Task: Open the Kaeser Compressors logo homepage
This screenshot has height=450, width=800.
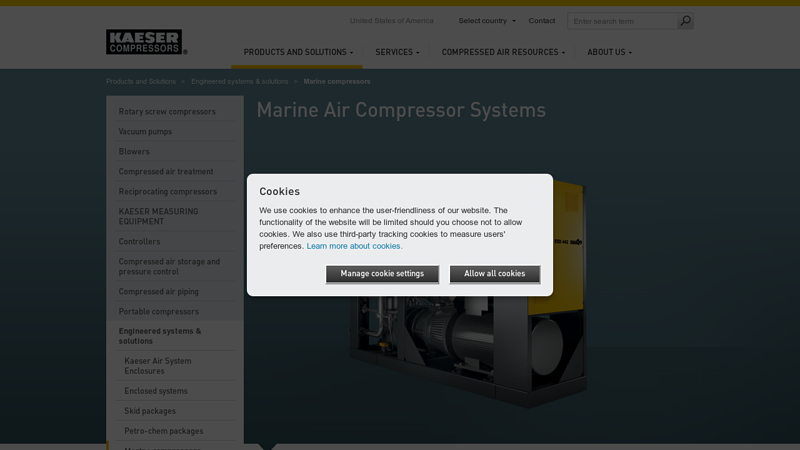Action: (146, 42)
